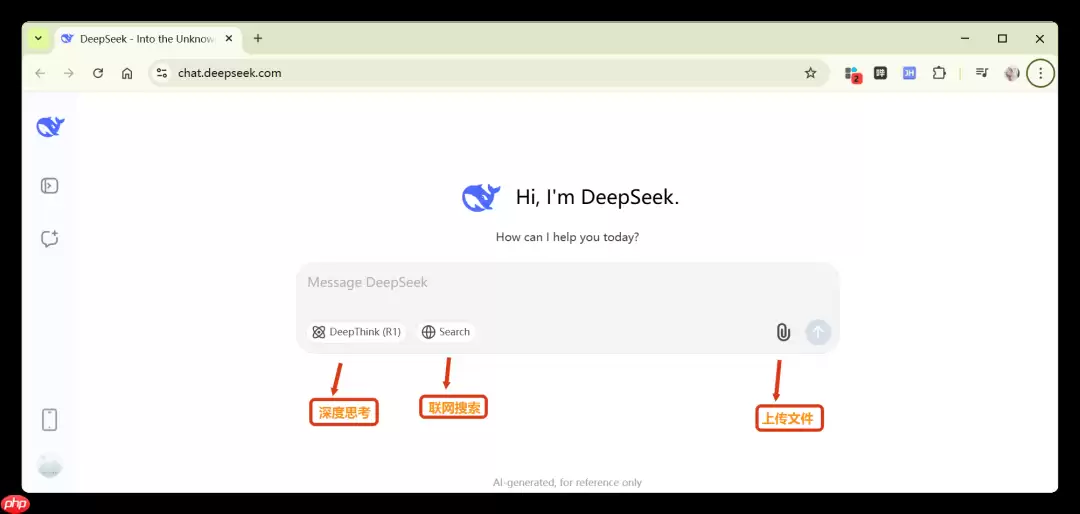Screen dimensions: 1080x514
Task: Open browser home page icon
Action: [x=127, y=73]
